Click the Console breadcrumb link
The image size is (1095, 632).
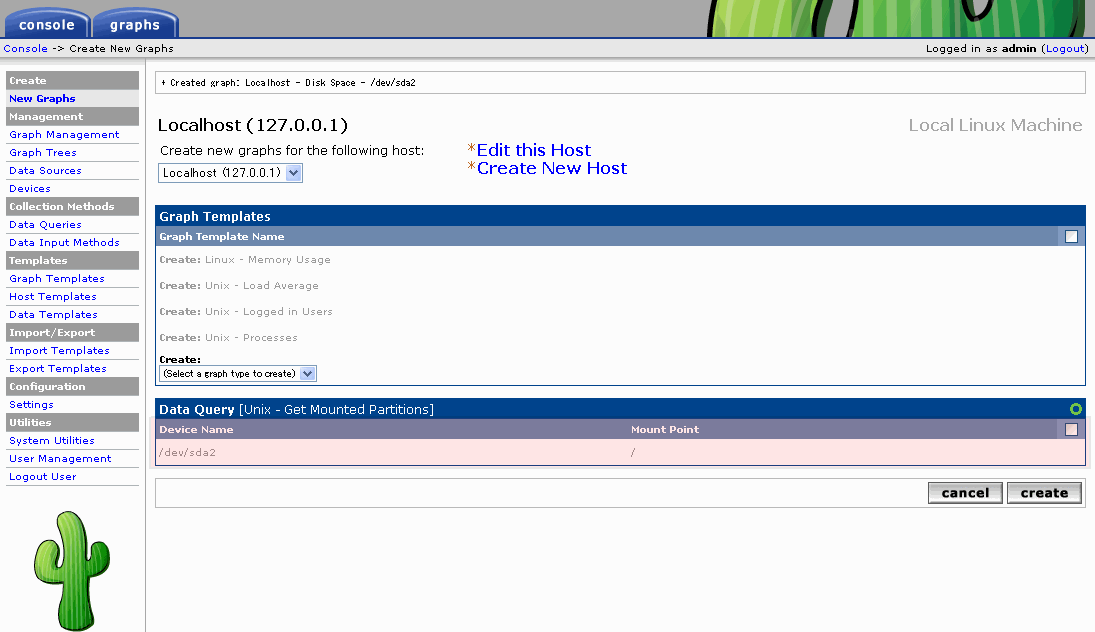tap(25, 48)
